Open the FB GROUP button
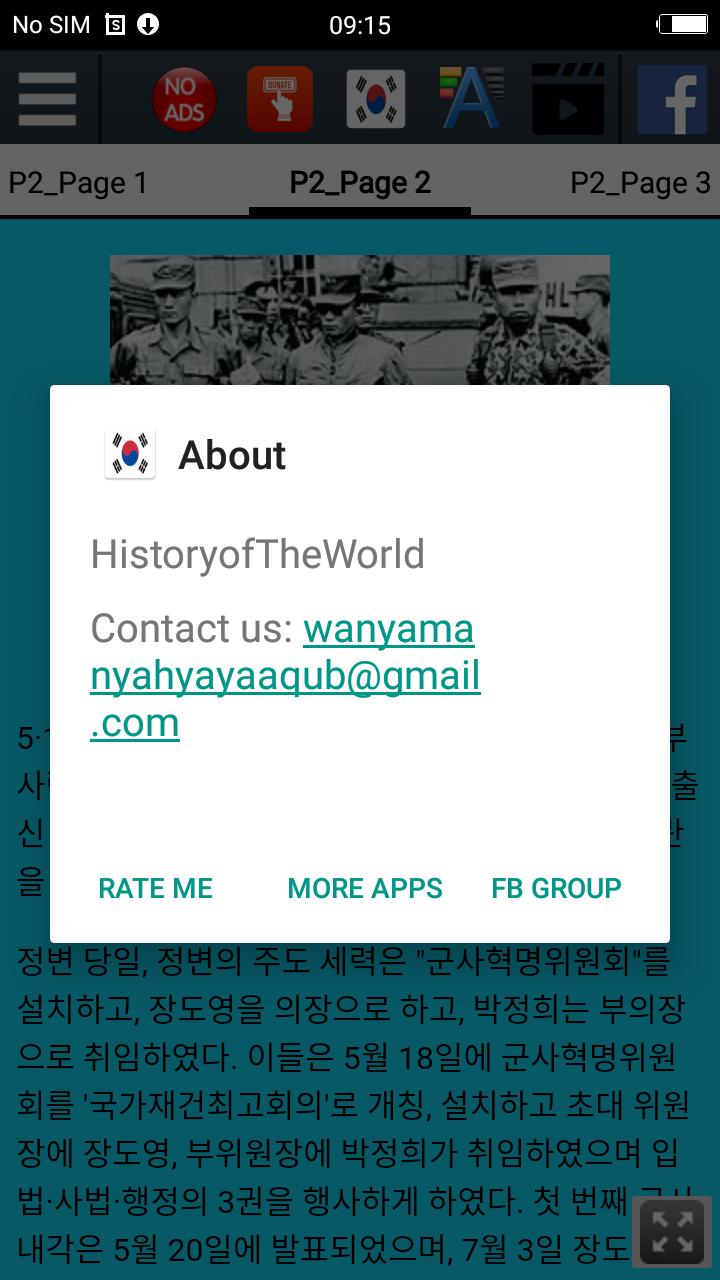 tap(557, 888)
